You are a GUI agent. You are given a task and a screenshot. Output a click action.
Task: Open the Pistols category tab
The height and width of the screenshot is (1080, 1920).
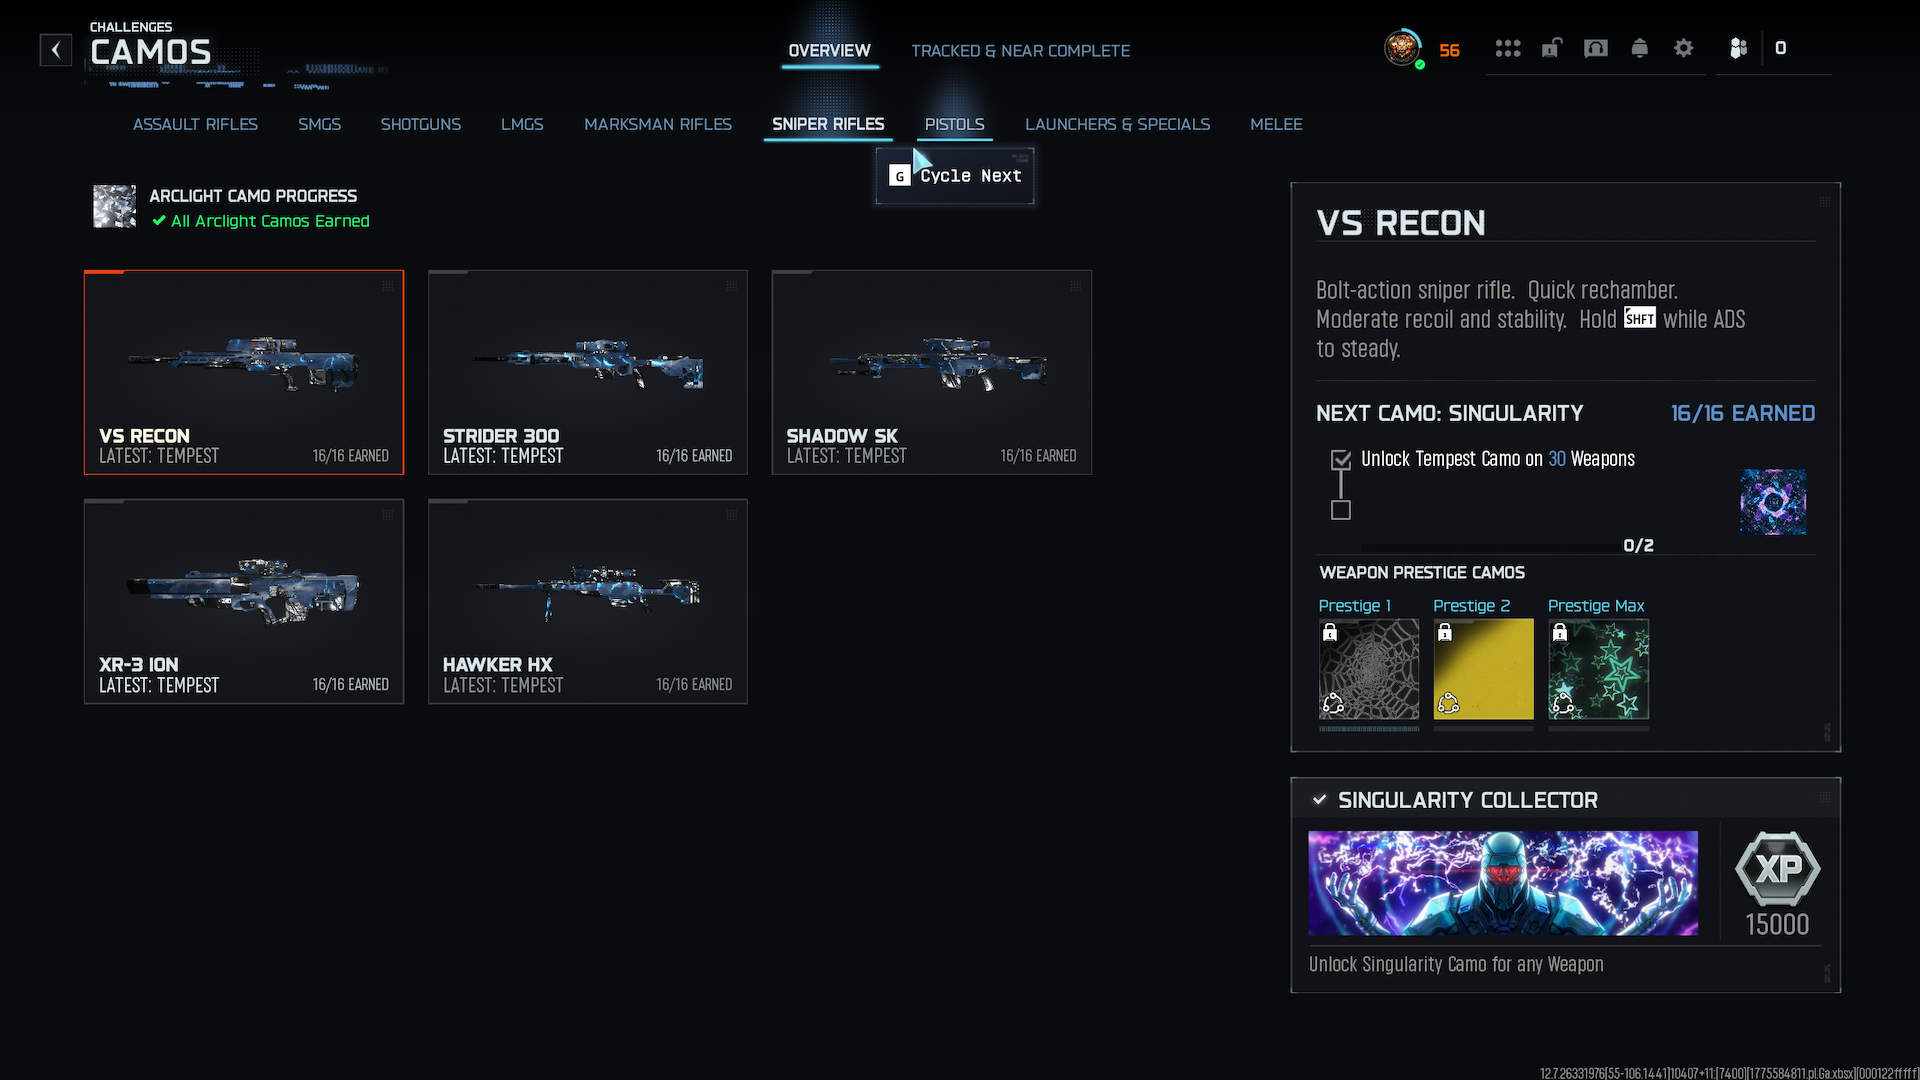954,124
